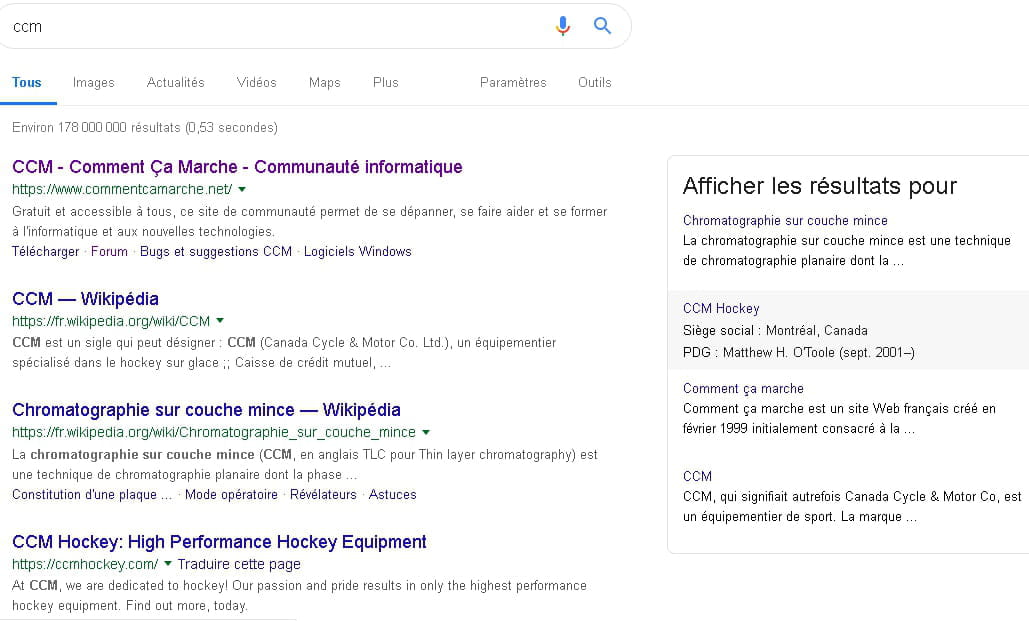1029x621 pixels.
Task: Open Constitution d'une plaque sitelink
Action: [x=92, y=494]
